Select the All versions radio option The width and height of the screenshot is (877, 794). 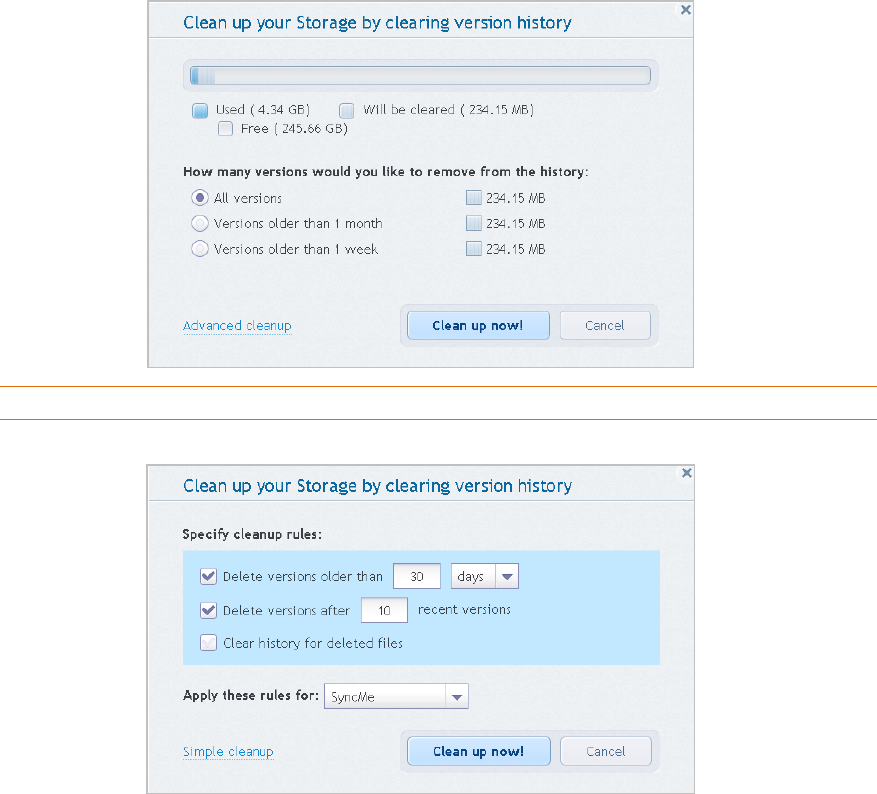point(199,198)
